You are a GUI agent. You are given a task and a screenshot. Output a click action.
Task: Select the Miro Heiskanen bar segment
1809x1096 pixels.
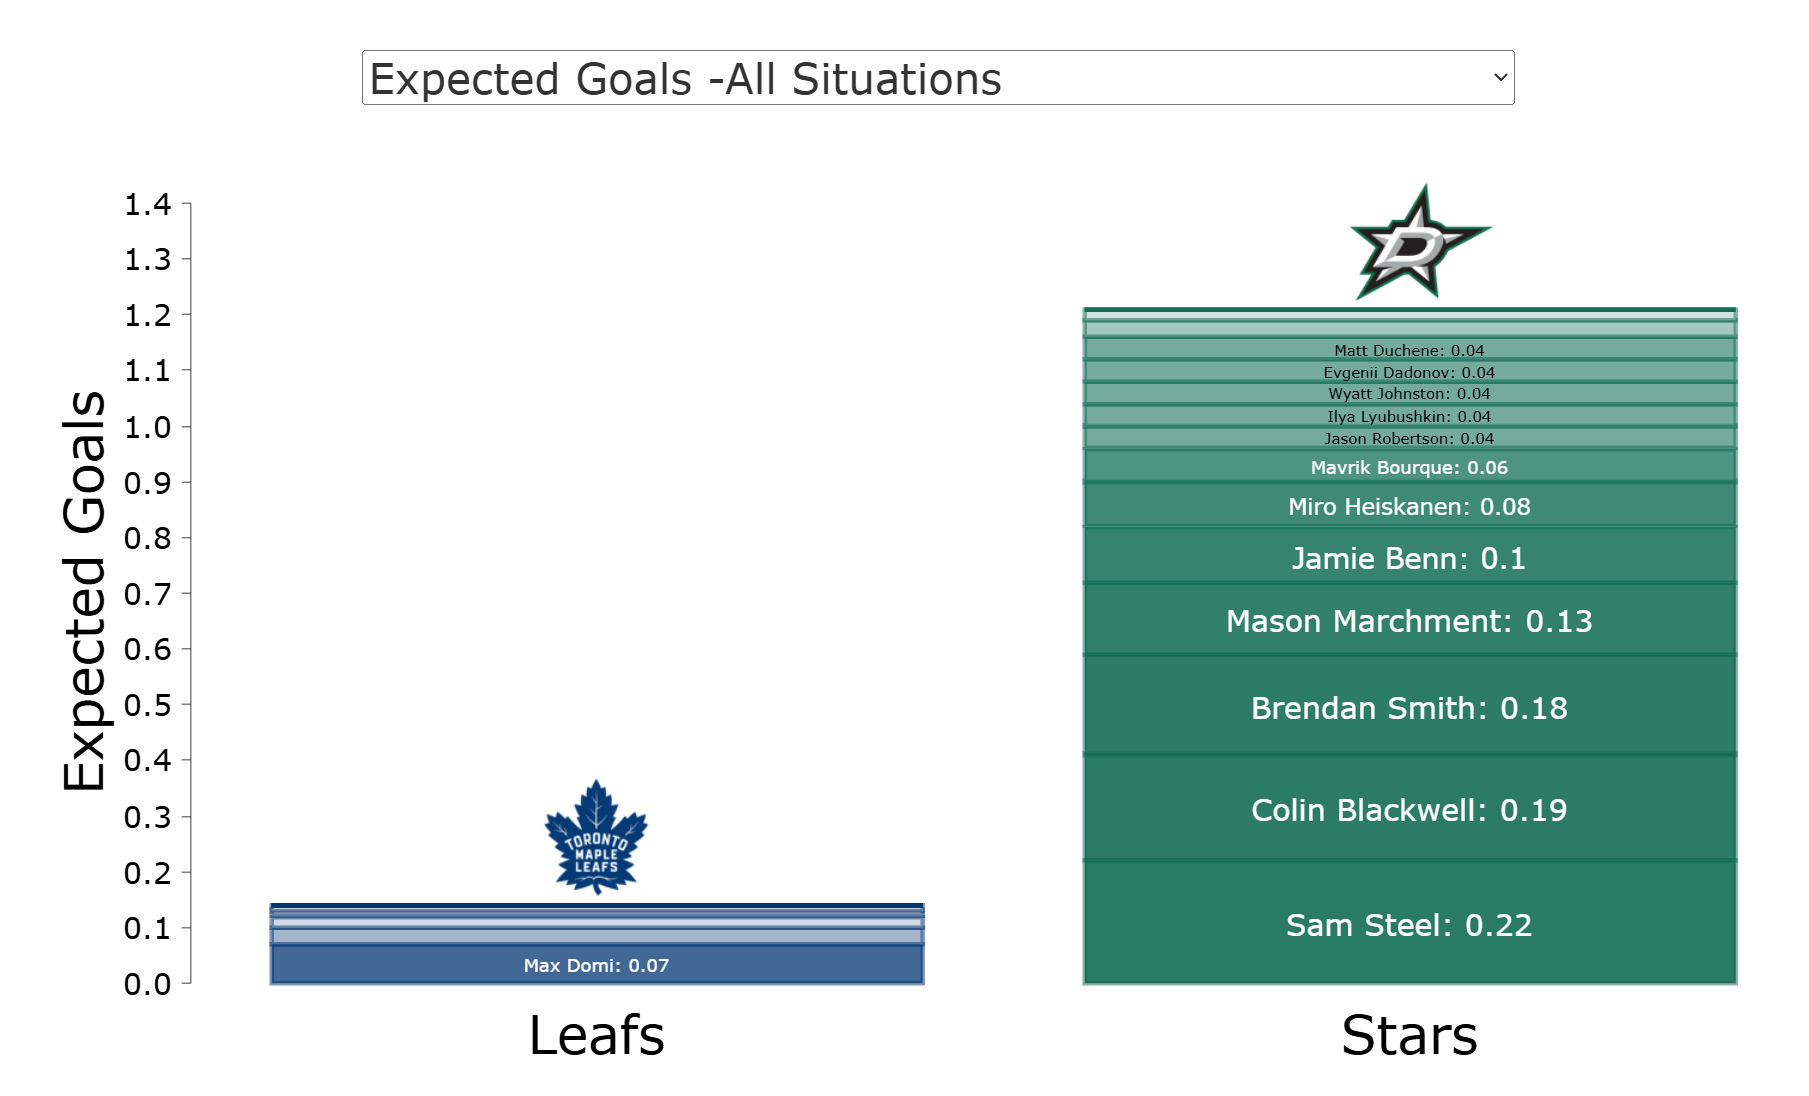pos(1409,506)
